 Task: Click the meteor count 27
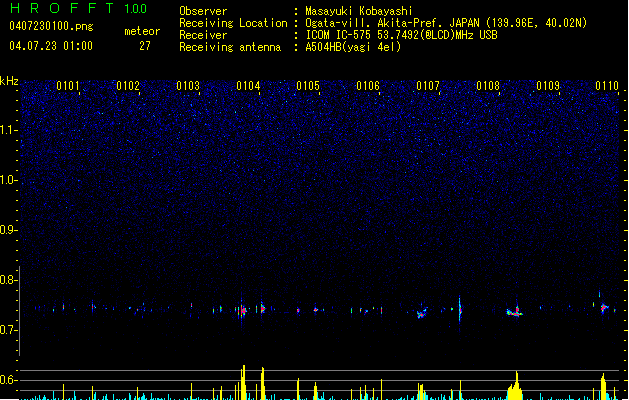(145, 46)
